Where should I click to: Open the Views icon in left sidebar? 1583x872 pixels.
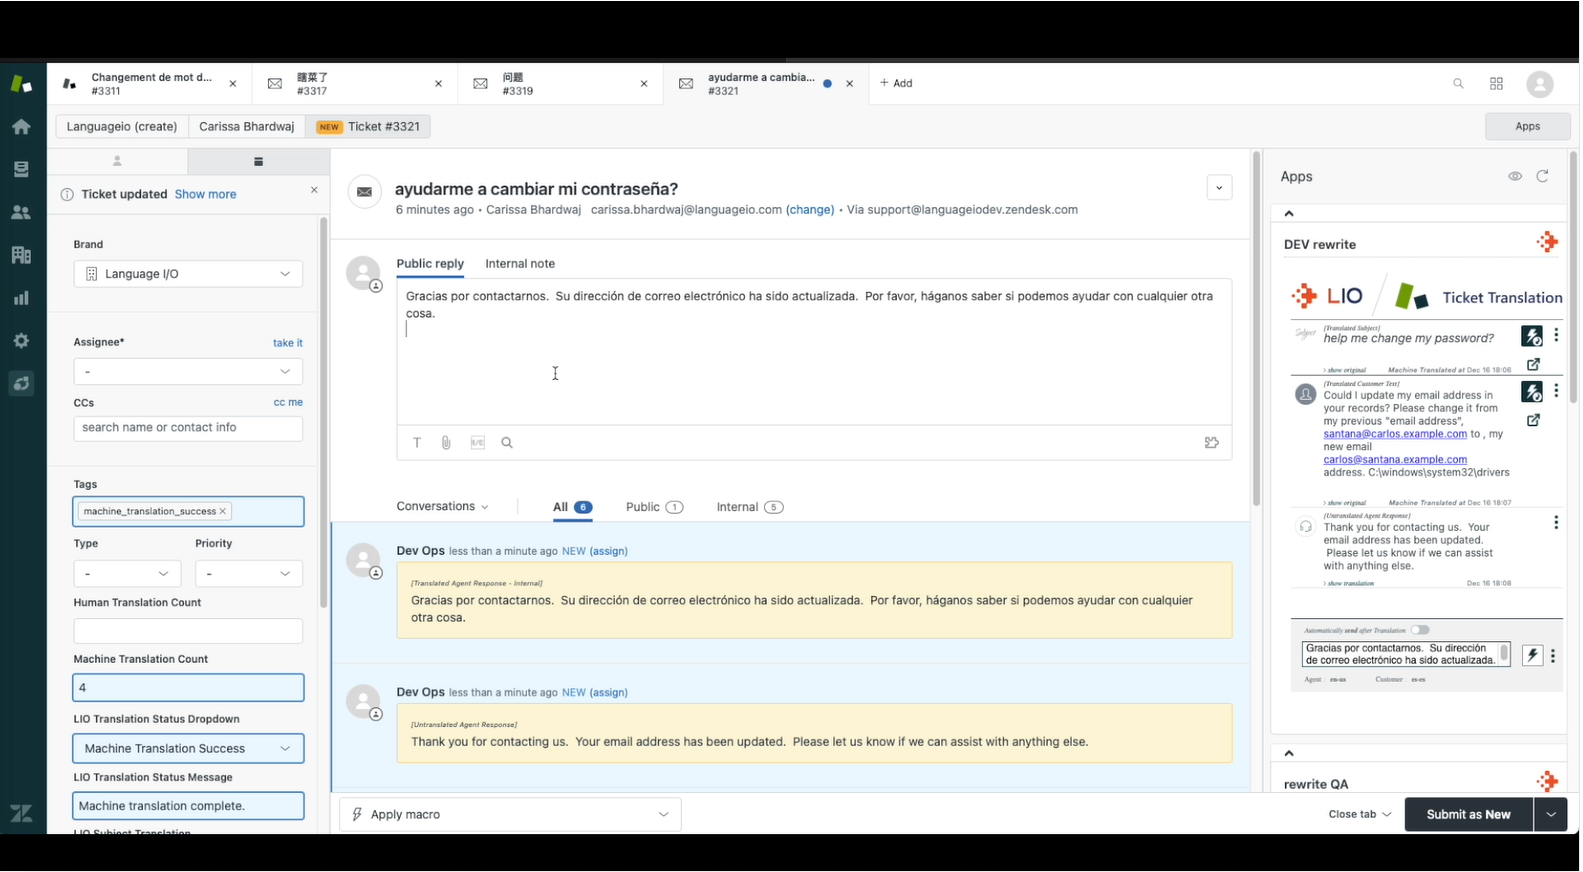coord(21,170)
